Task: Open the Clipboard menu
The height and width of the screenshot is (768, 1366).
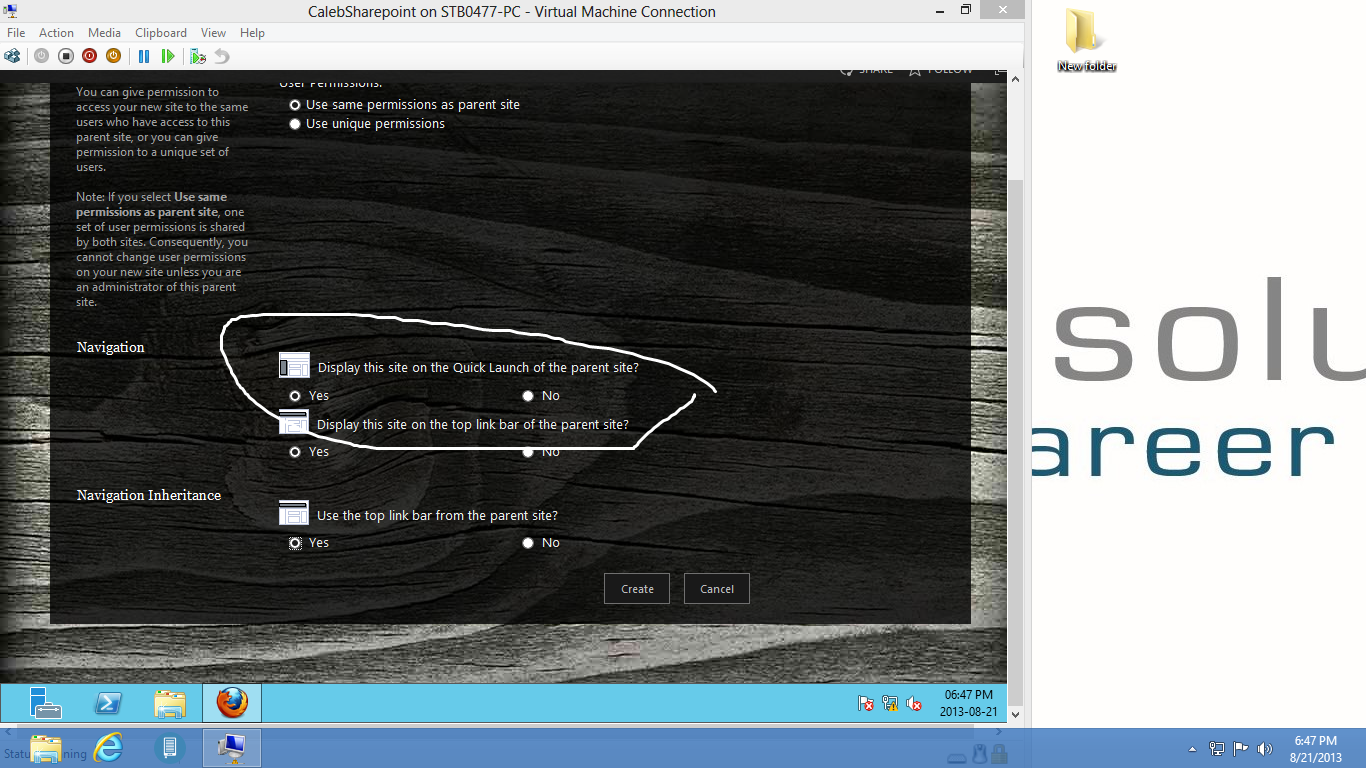Action: pyautogui.click(x=161, y=33)
